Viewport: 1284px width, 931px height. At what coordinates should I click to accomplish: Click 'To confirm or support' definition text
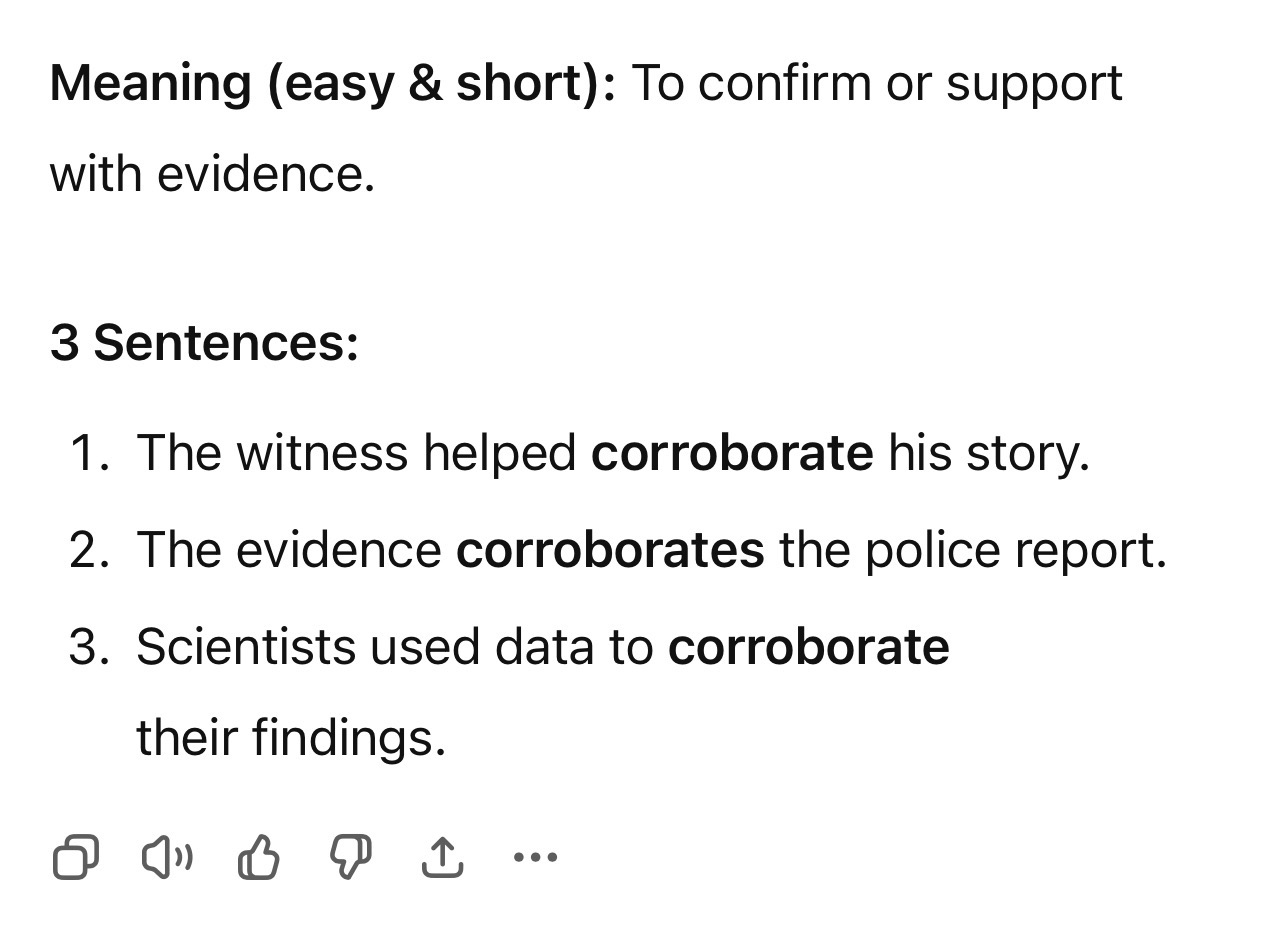click(x=877, y=83)
